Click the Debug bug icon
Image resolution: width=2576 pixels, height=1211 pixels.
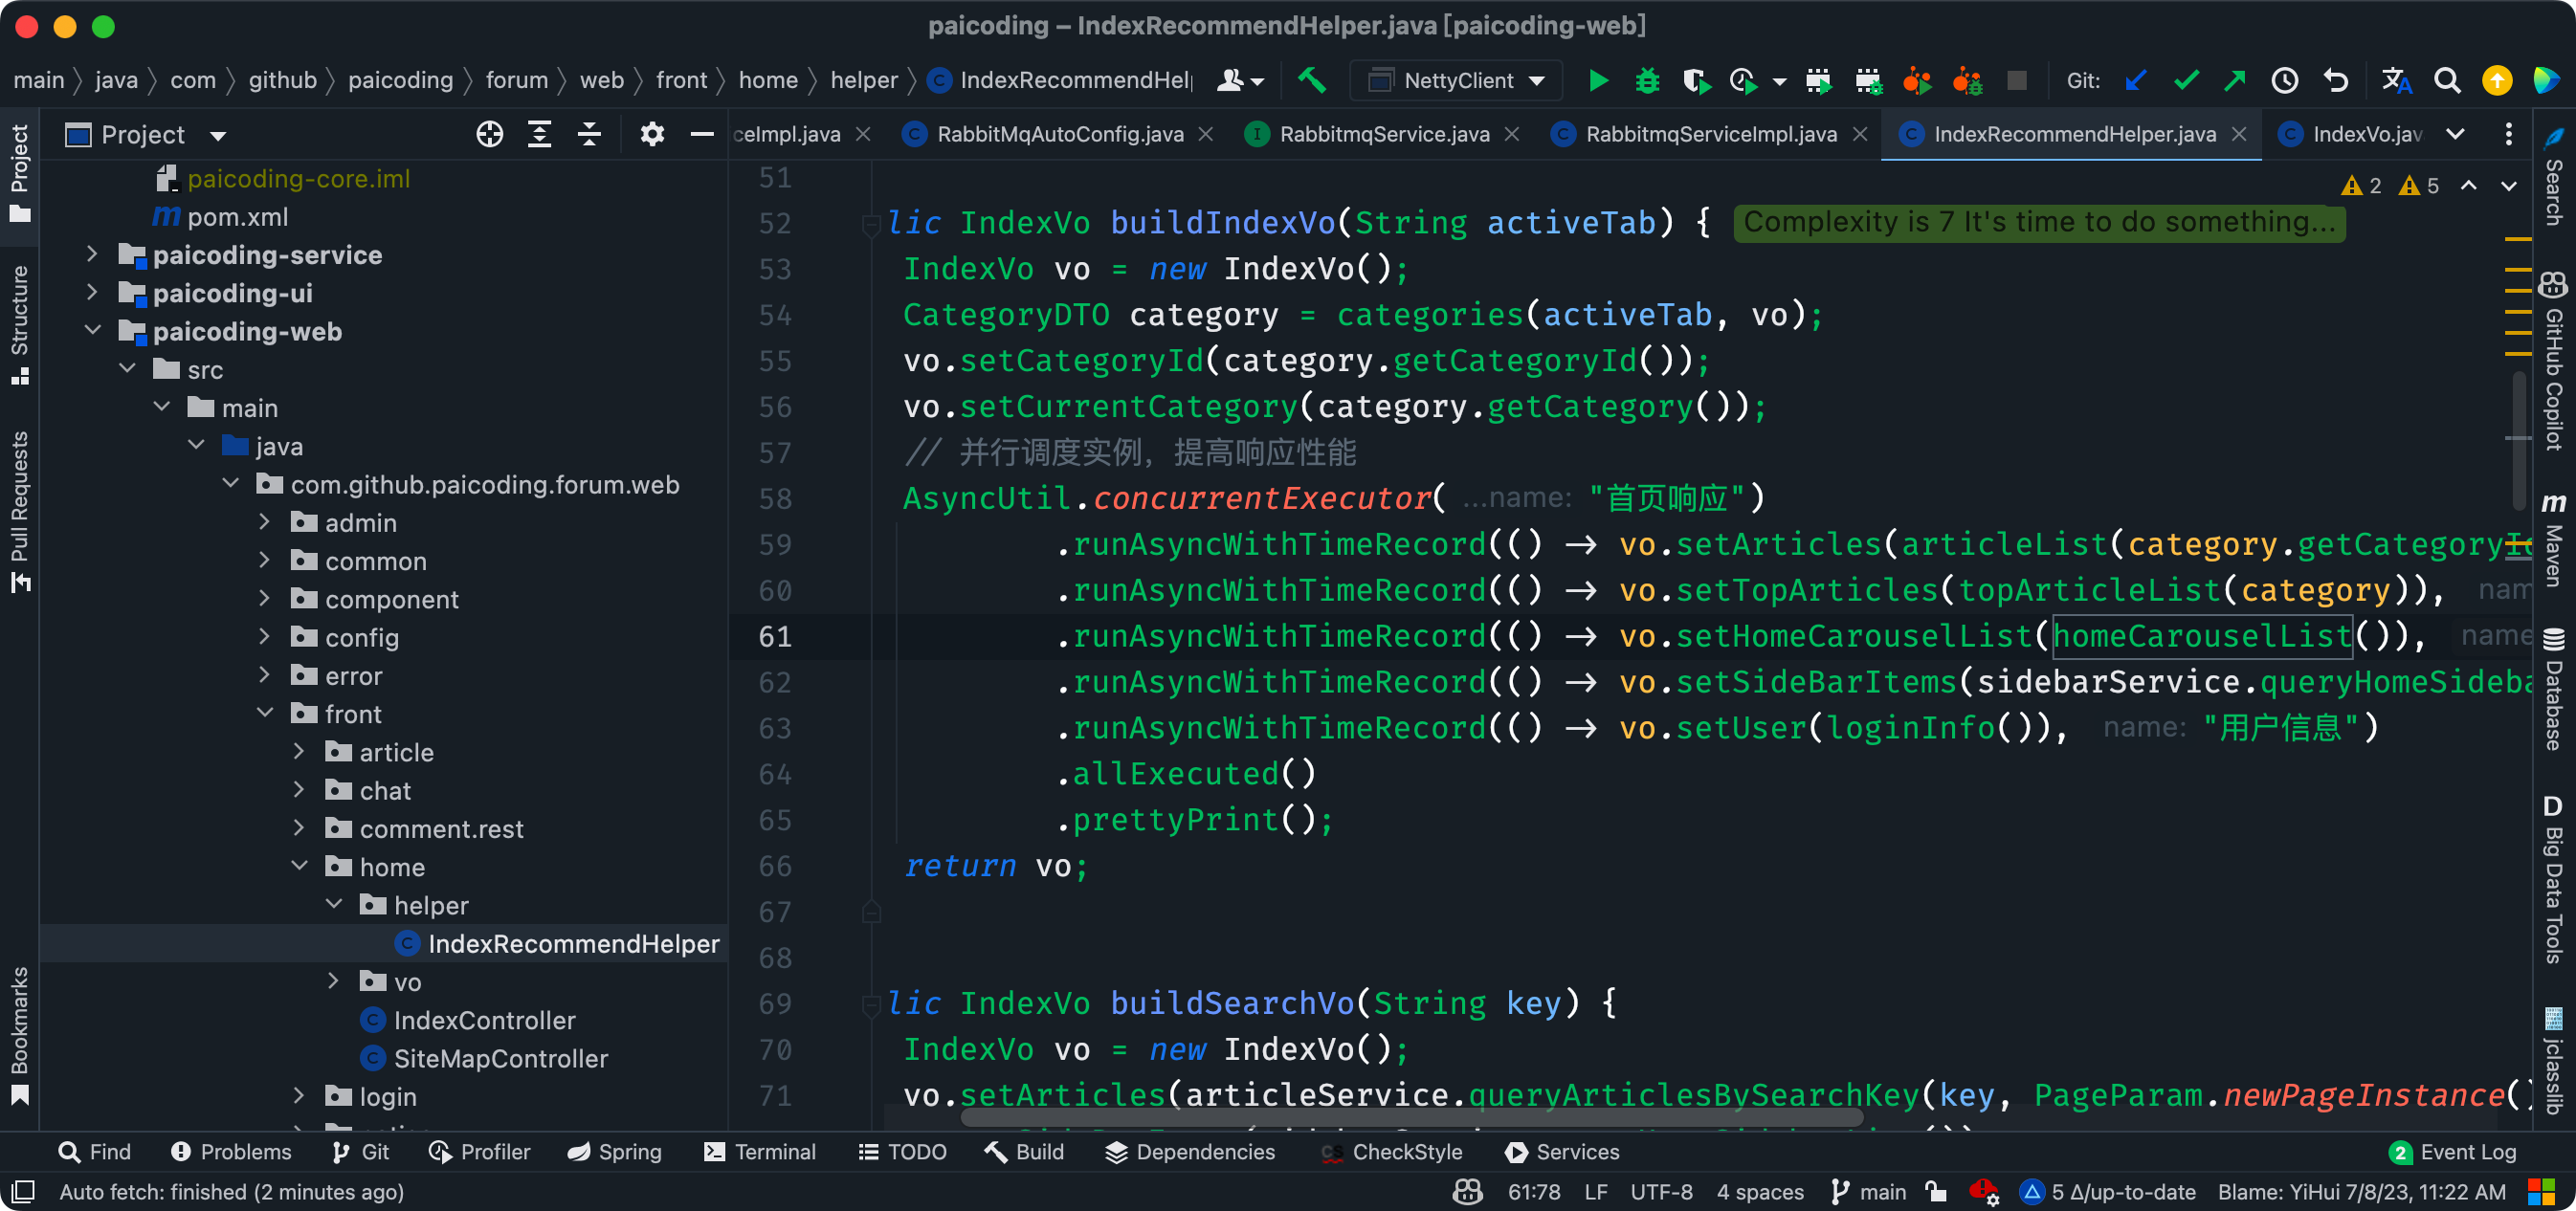pos(1647,80)
